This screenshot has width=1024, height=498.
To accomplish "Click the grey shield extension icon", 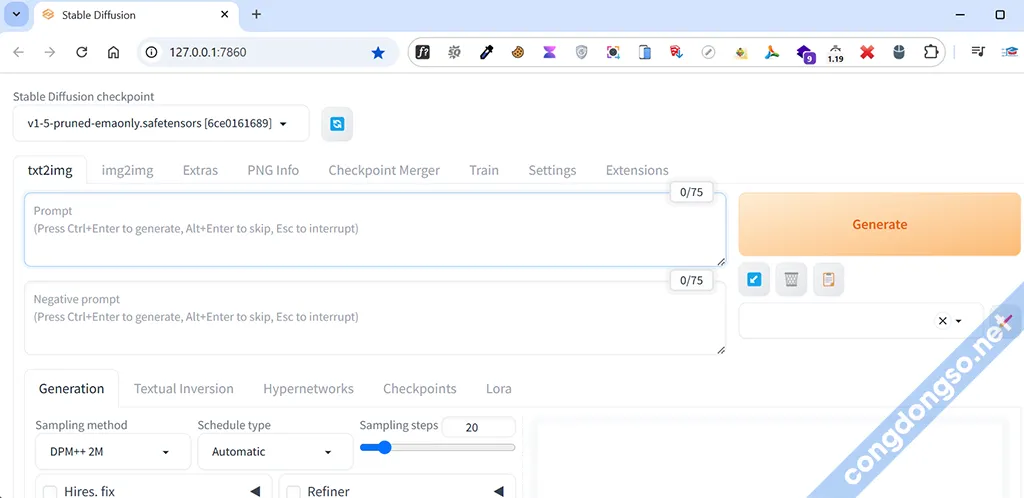I will (x=581, y=52).
